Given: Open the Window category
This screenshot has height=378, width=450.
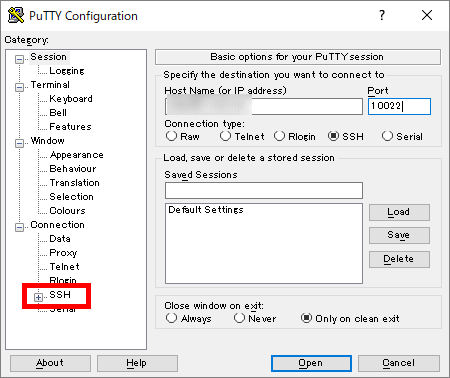Looking at the screenshot, I should [47, 141].
